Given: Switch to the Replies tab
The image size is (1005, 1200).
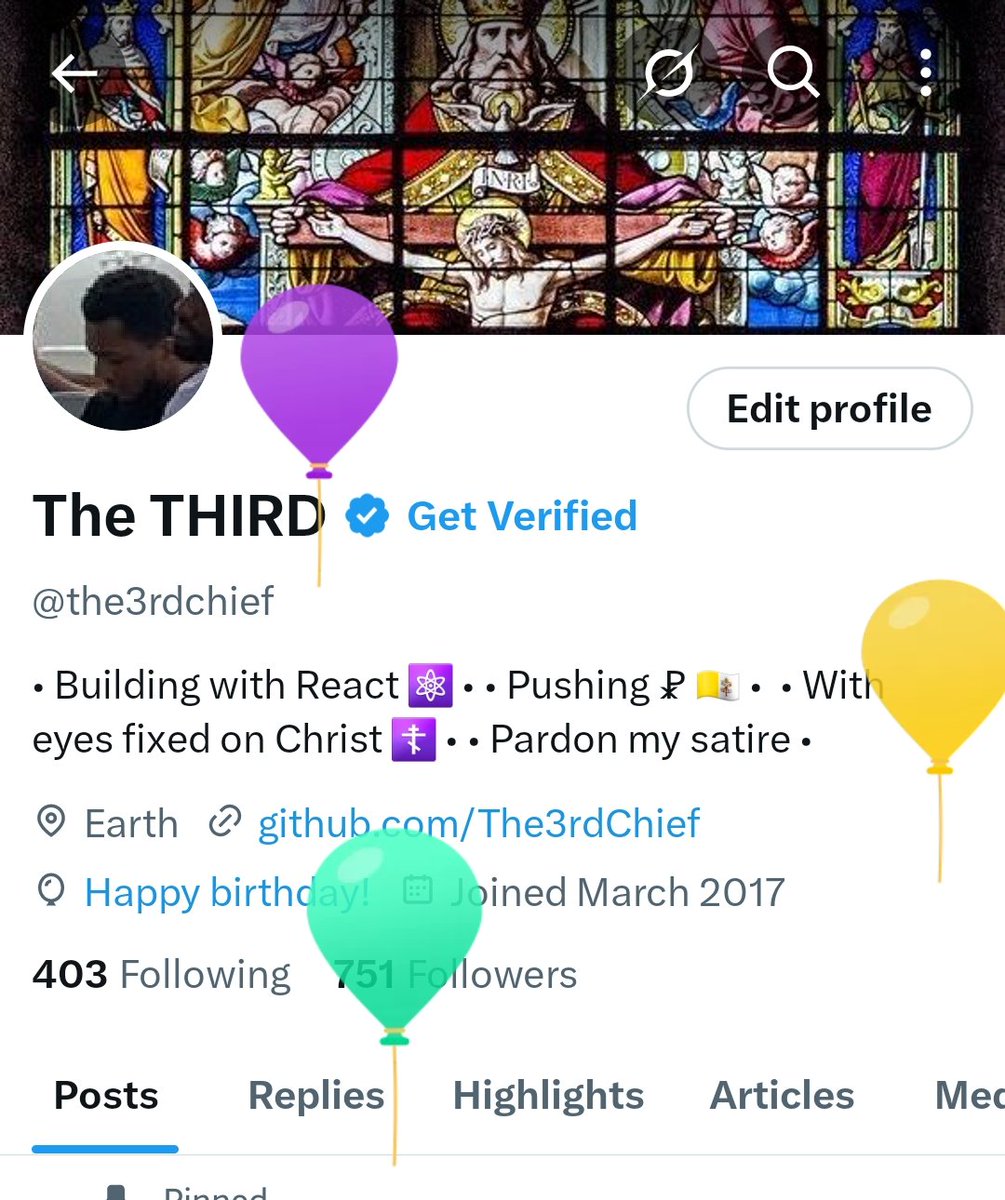Looking at the screenshot, I should tap(316, 1096).
